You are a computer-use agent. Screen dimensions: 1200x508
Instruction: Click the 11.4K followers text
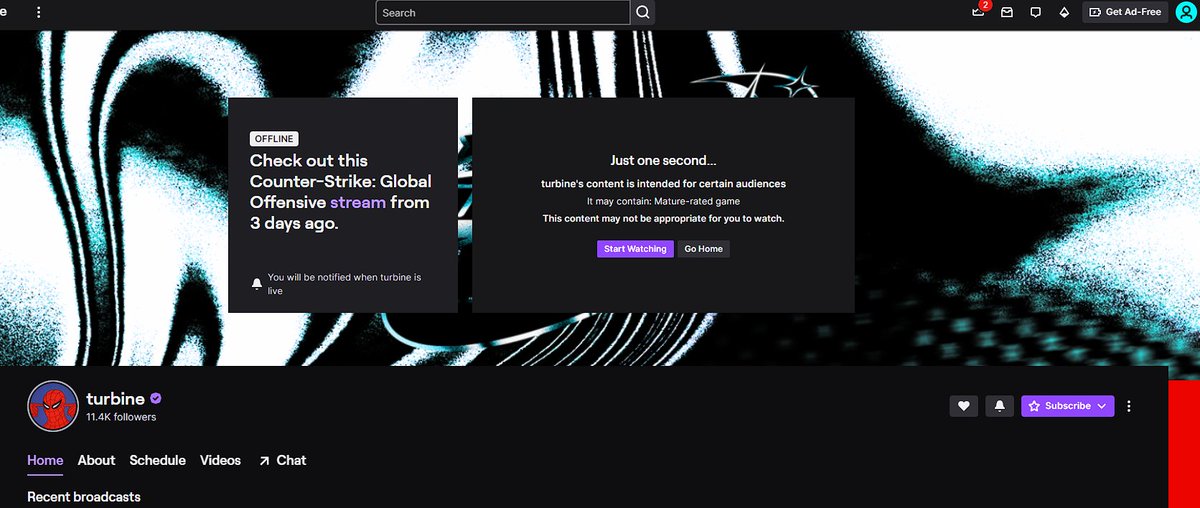(121, 417)
